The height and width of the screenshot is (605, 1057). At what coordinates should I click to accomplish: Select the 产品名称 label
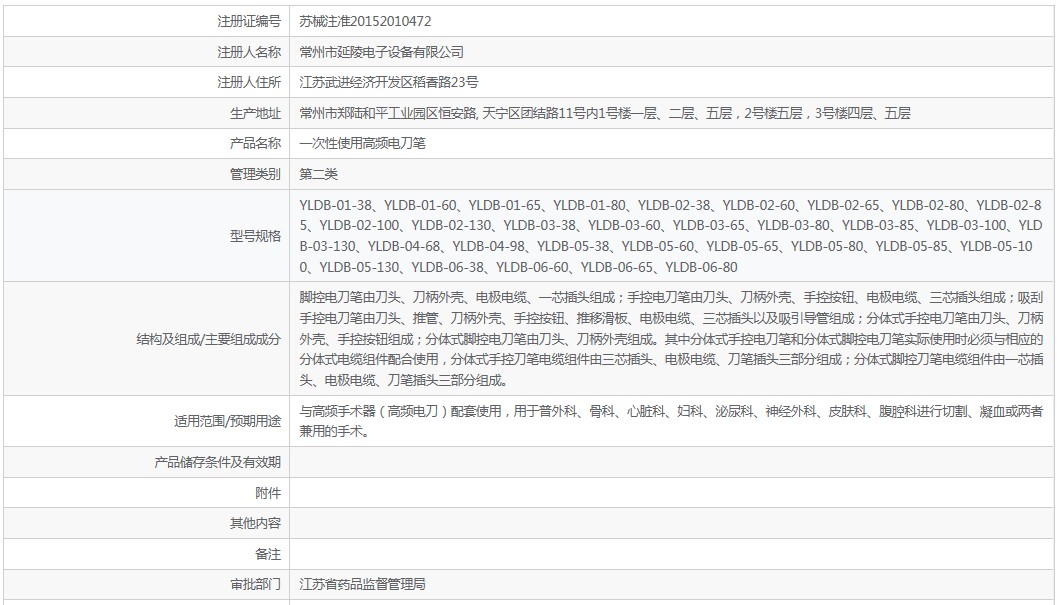tap(255, 143)
